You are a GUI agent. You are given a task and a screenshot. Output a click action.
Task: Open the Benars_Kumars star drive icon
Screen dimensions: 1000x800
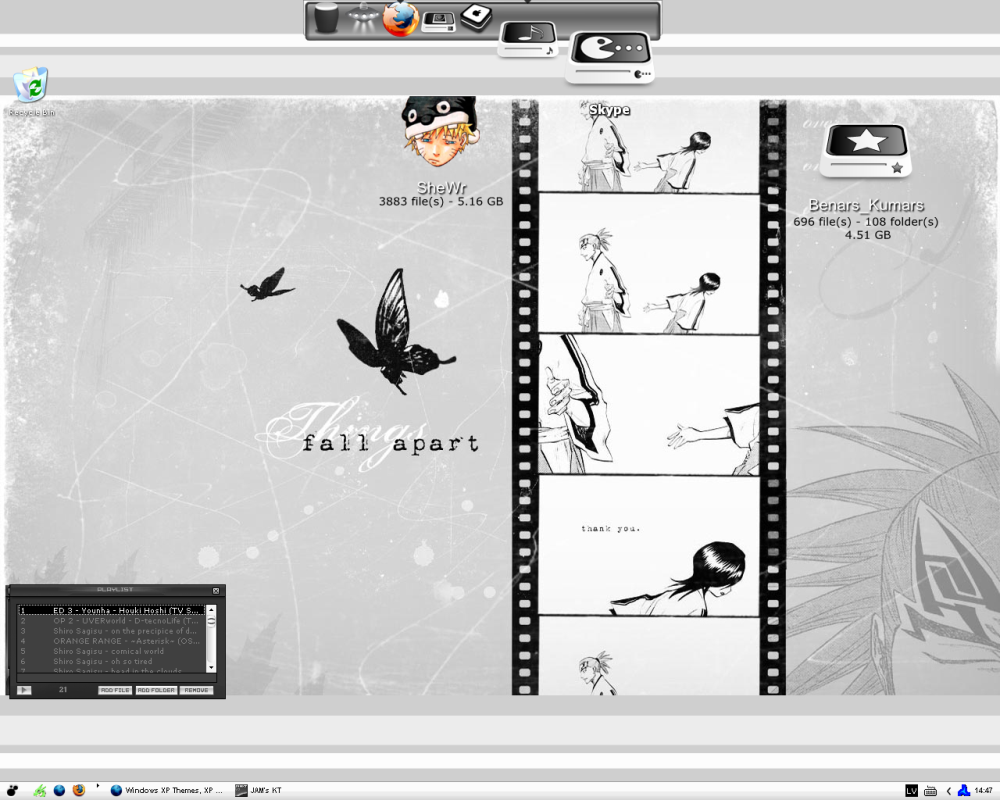coord(866,151)
